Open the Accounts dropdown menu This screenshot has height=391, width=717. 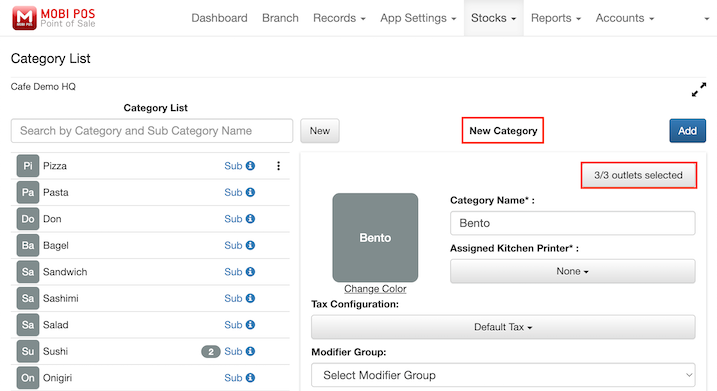625,18
